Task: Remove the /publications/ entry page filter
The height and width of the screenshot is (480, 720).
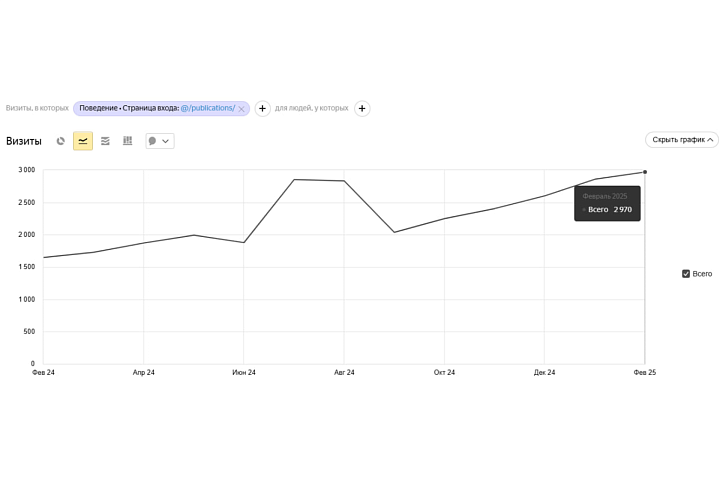Action: [x=241, y=109]
